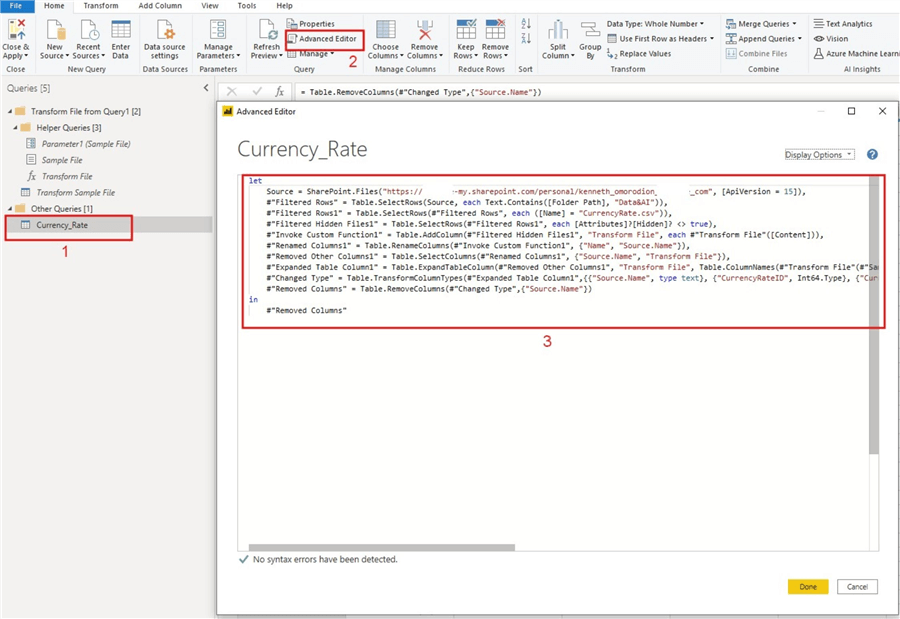
Task: Click the Enter Data icon
Action: pos(121,29)
